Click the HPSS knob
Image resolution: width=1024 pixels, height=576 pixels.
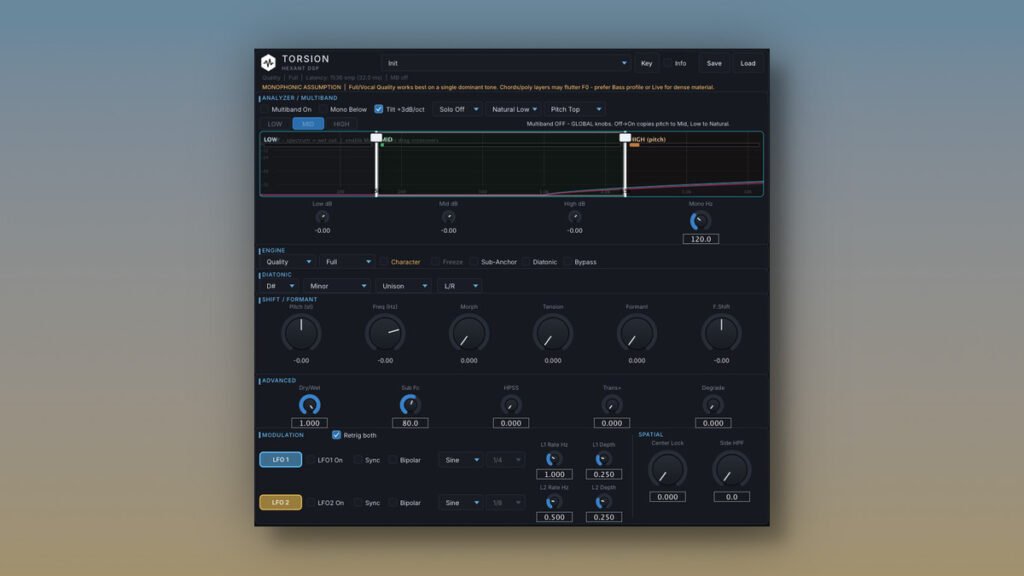511,406
